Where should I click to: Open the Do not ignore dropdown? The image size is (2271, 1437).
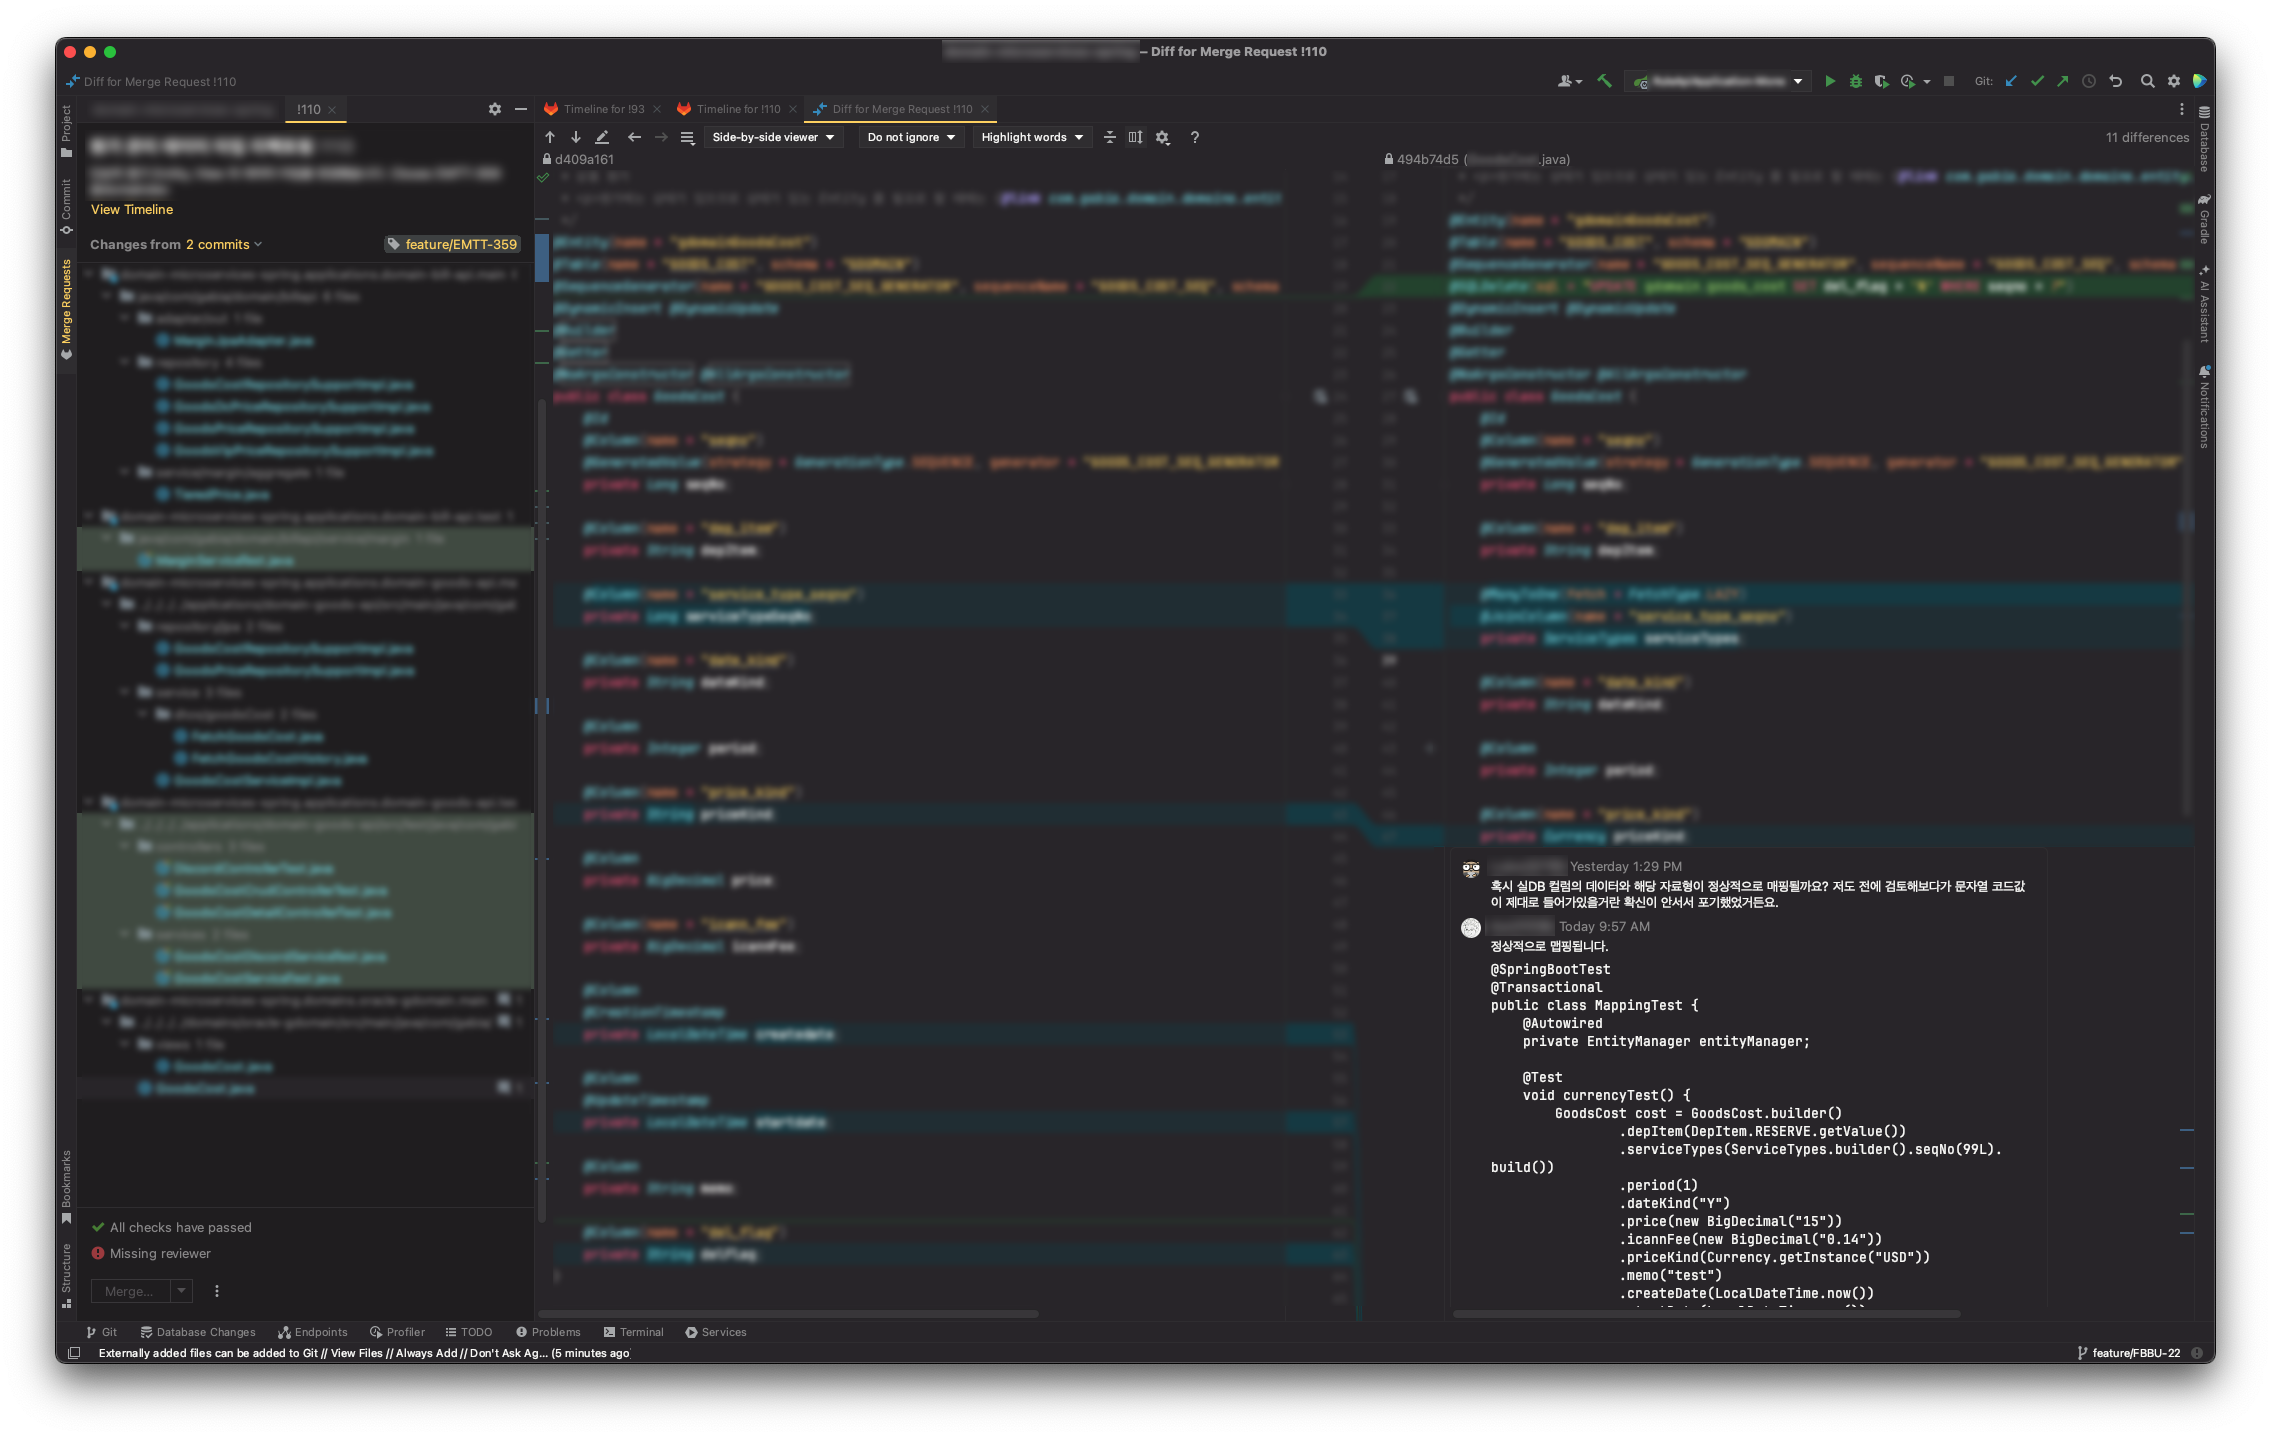pos(910,137)
